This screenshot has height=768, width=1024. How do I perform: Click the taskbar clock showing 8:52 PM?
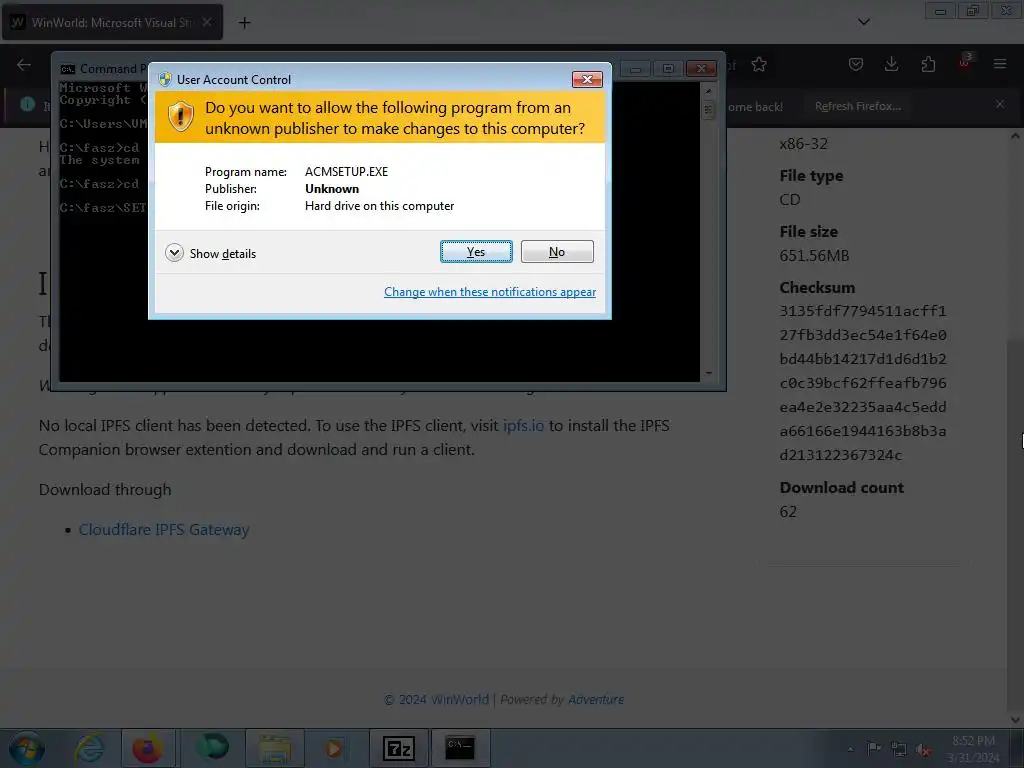[x=973, y=748]
